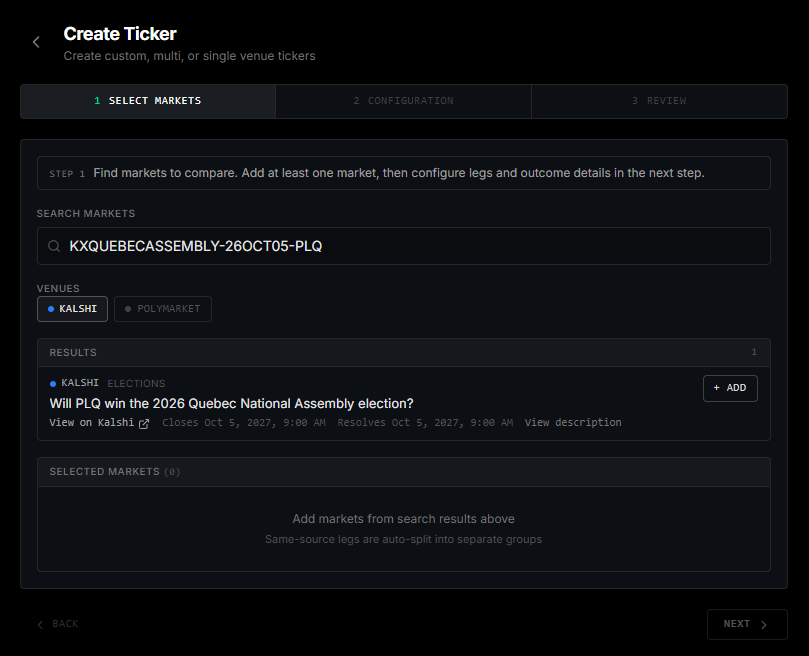Screen dimensions: 809x656
Task: Go back using the header chevron arrow
Action: pos(36,42)
